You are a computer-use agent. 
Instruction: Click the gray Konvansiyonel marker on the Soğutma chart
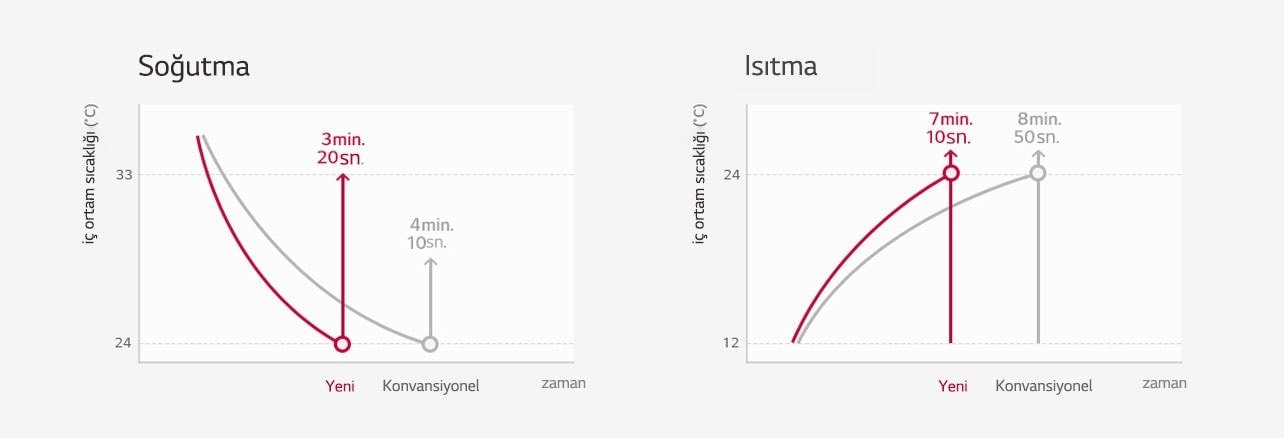tap(430, 344)
